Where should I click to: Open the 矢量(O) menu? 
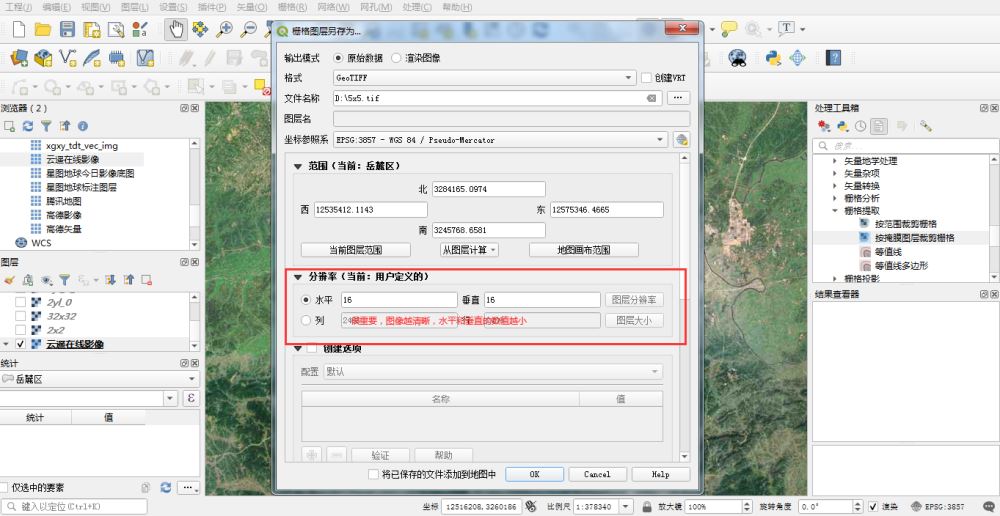[252, 7]
